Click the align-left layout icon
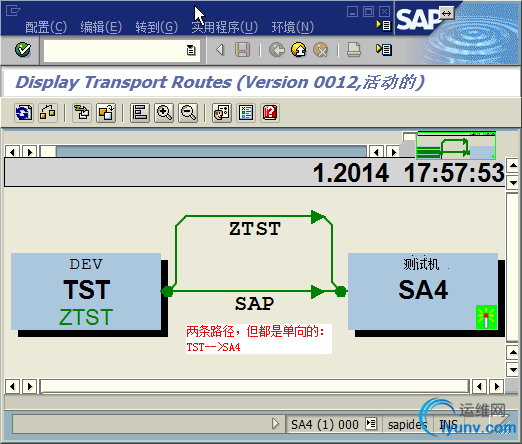522x444 pixels. click(140, 113)
